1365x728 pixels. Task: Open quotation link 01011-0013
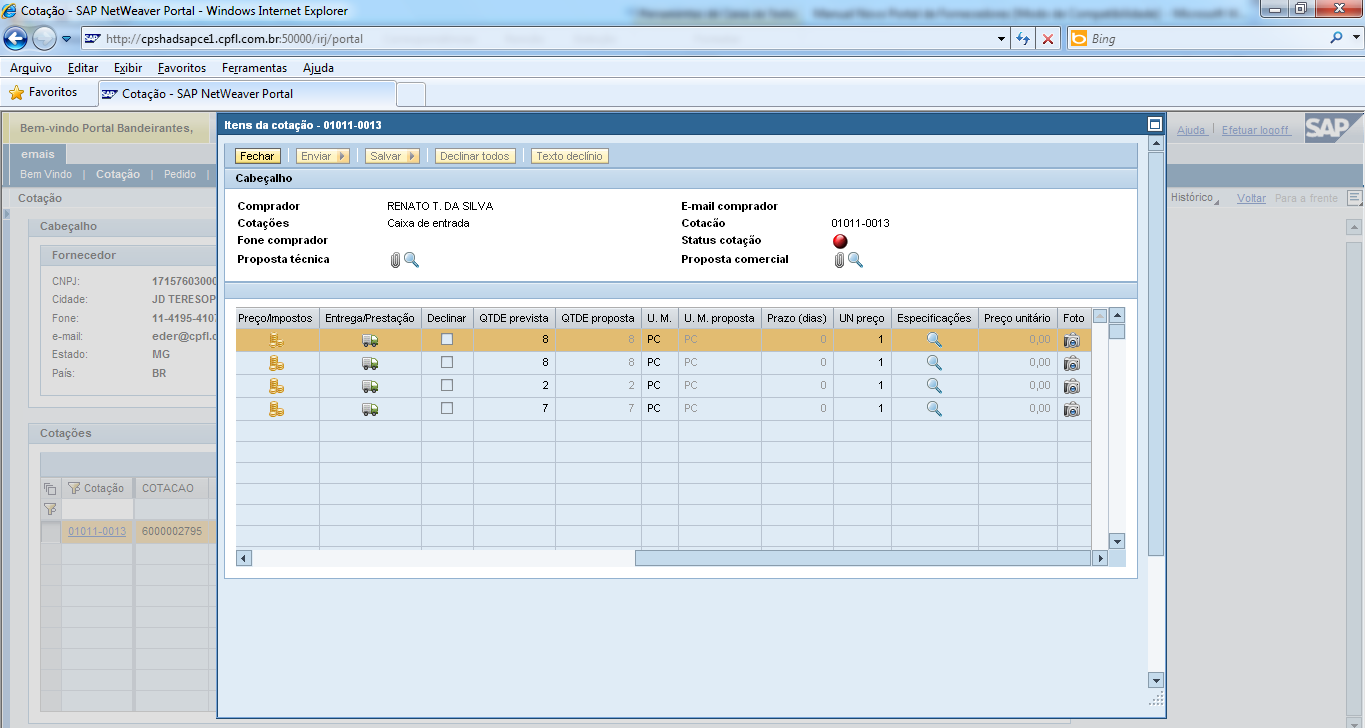pos(97,531)
